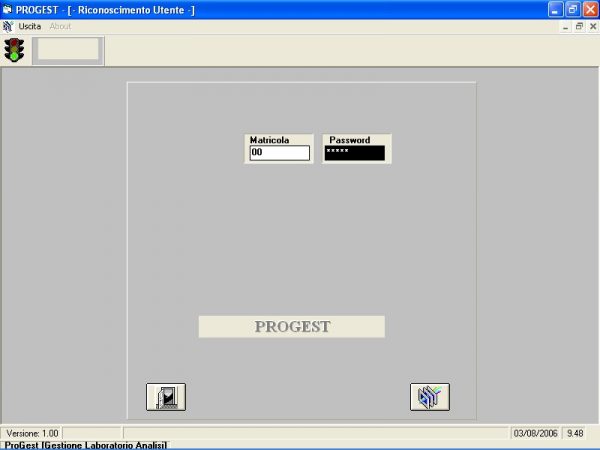Click the Password label

349,140
